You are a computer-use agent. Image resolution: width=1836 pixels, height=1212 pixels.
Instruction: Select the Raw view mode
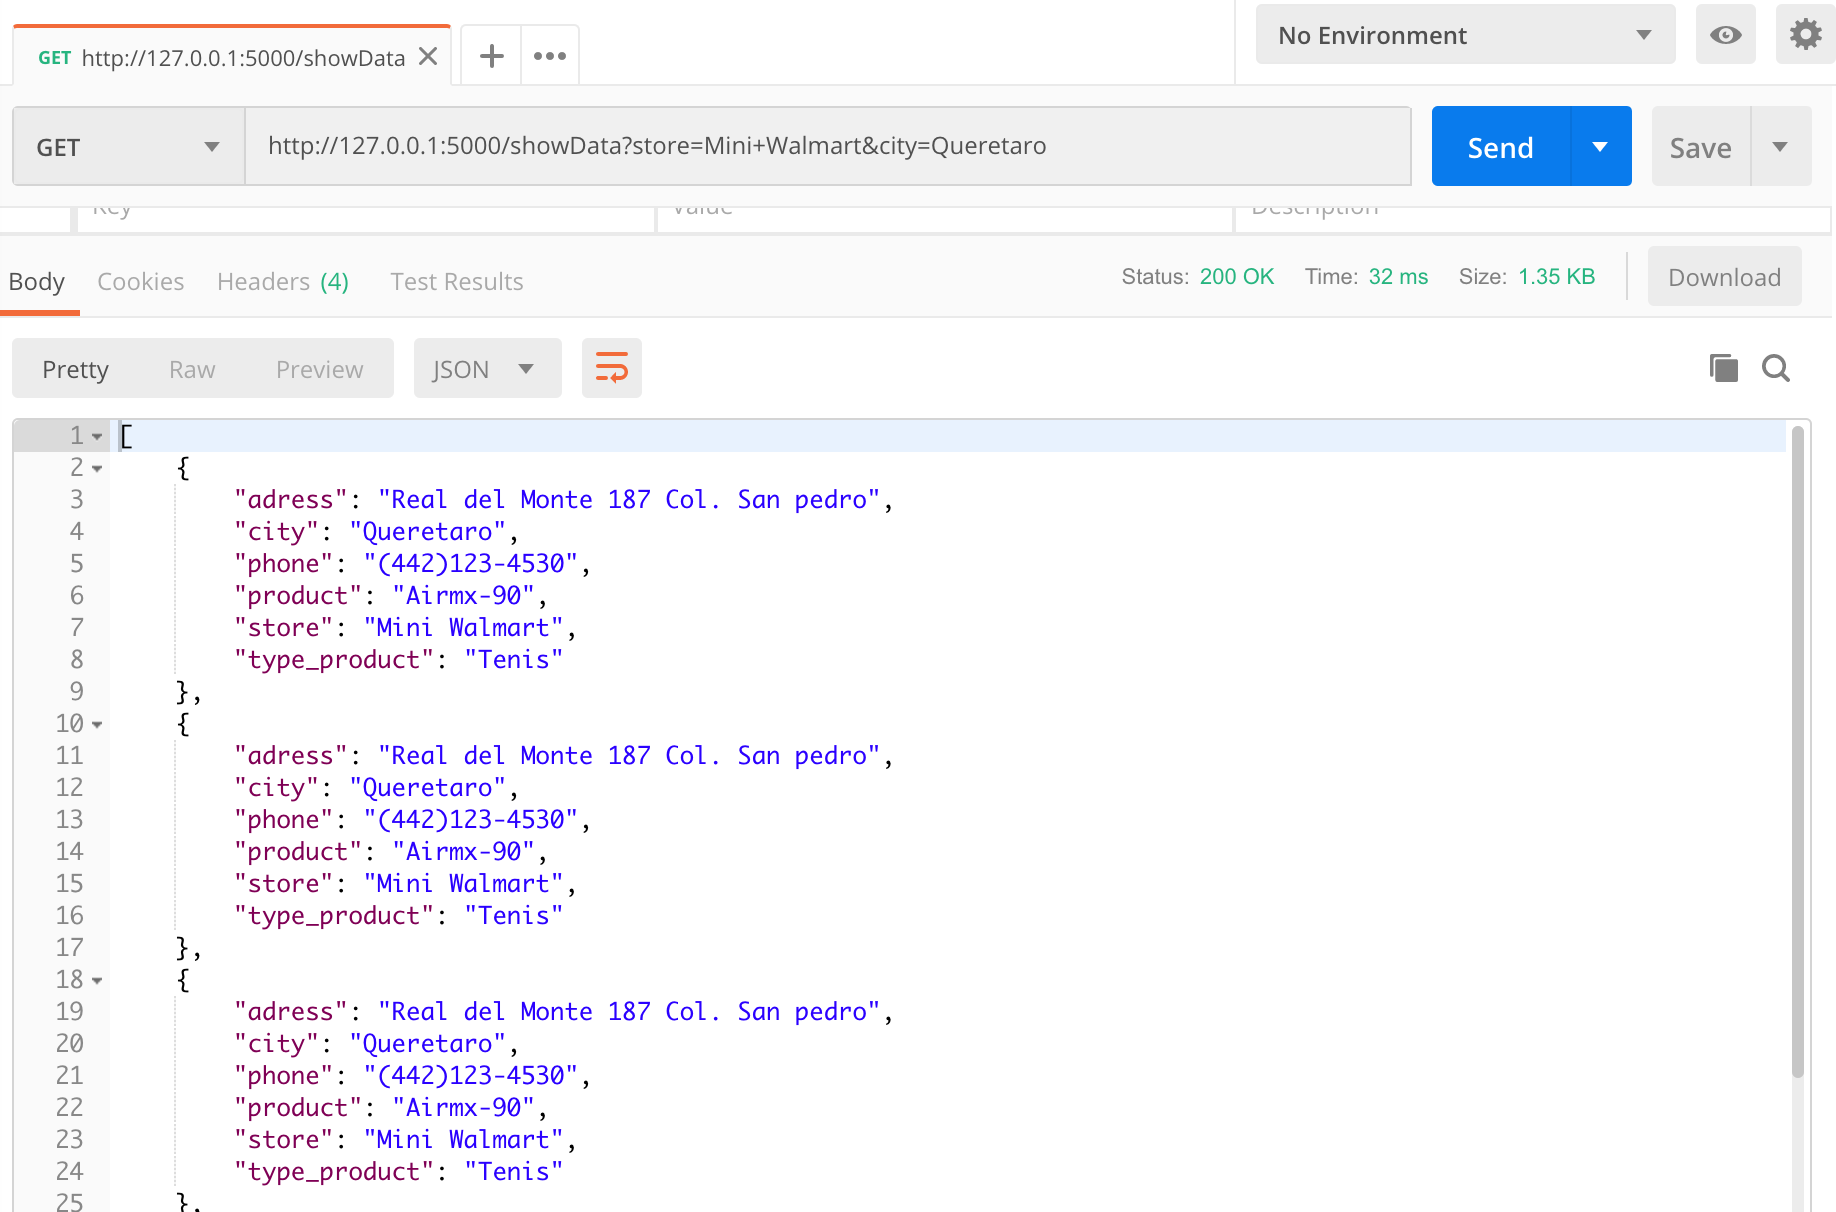(x=192, y=369)
